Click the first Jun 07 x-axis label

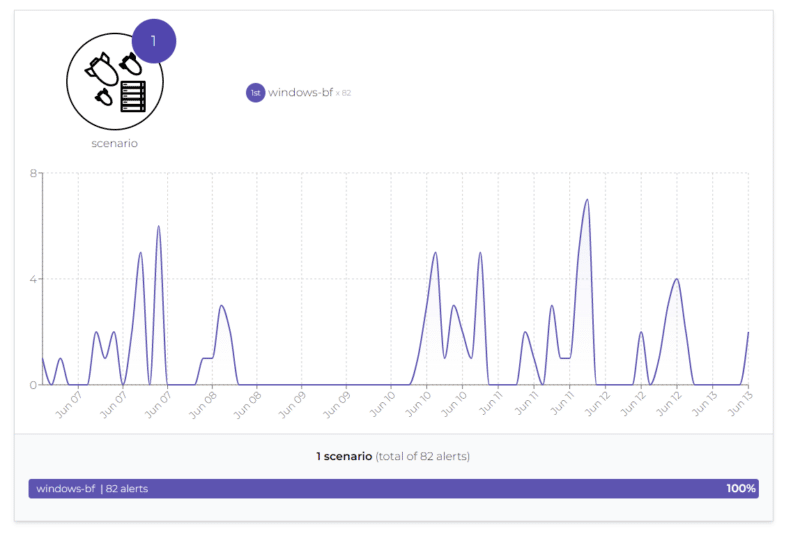66,404
